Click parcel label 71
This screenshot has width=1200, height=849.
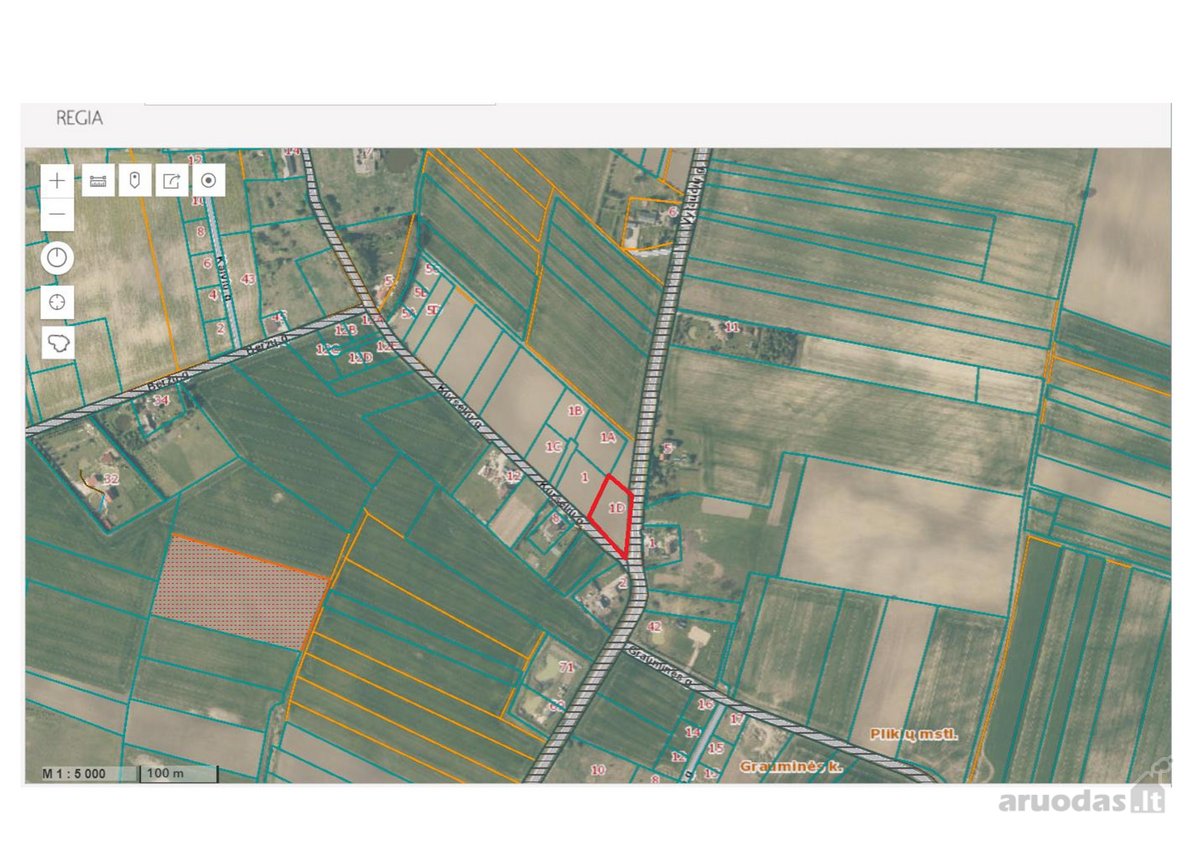click(x=566, y=666)
